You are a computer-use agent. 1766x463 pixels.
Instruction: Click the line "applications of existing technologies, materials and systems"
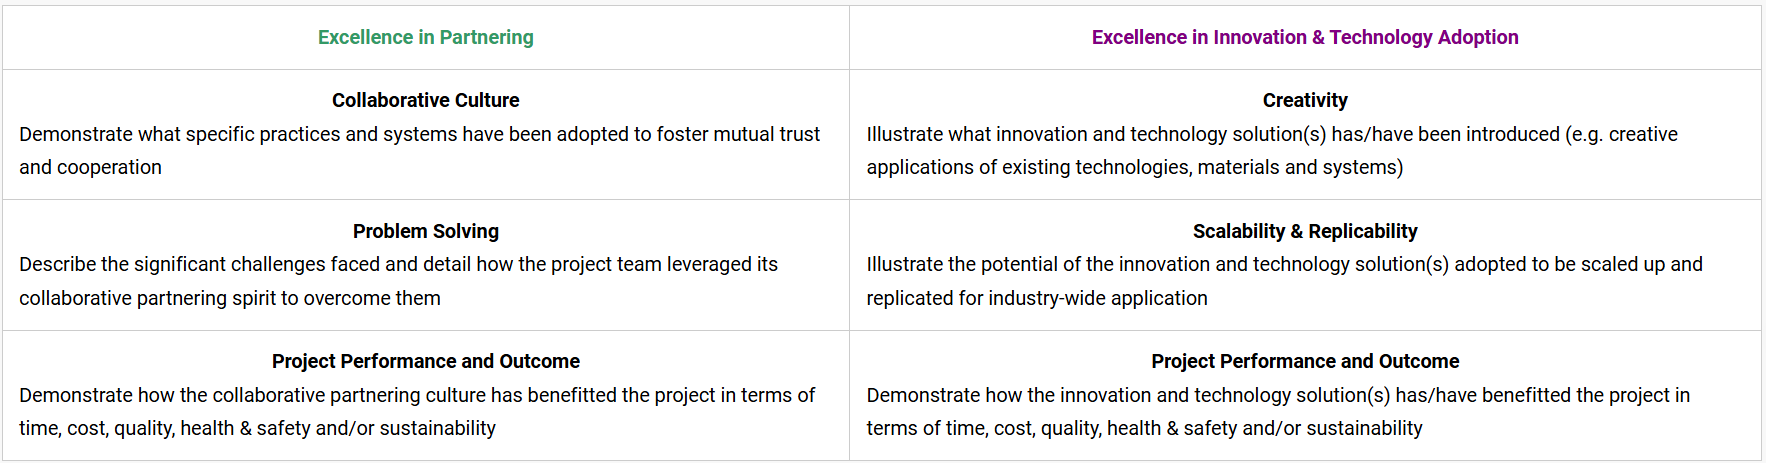pyautogui.click(x=1134, y=167)
